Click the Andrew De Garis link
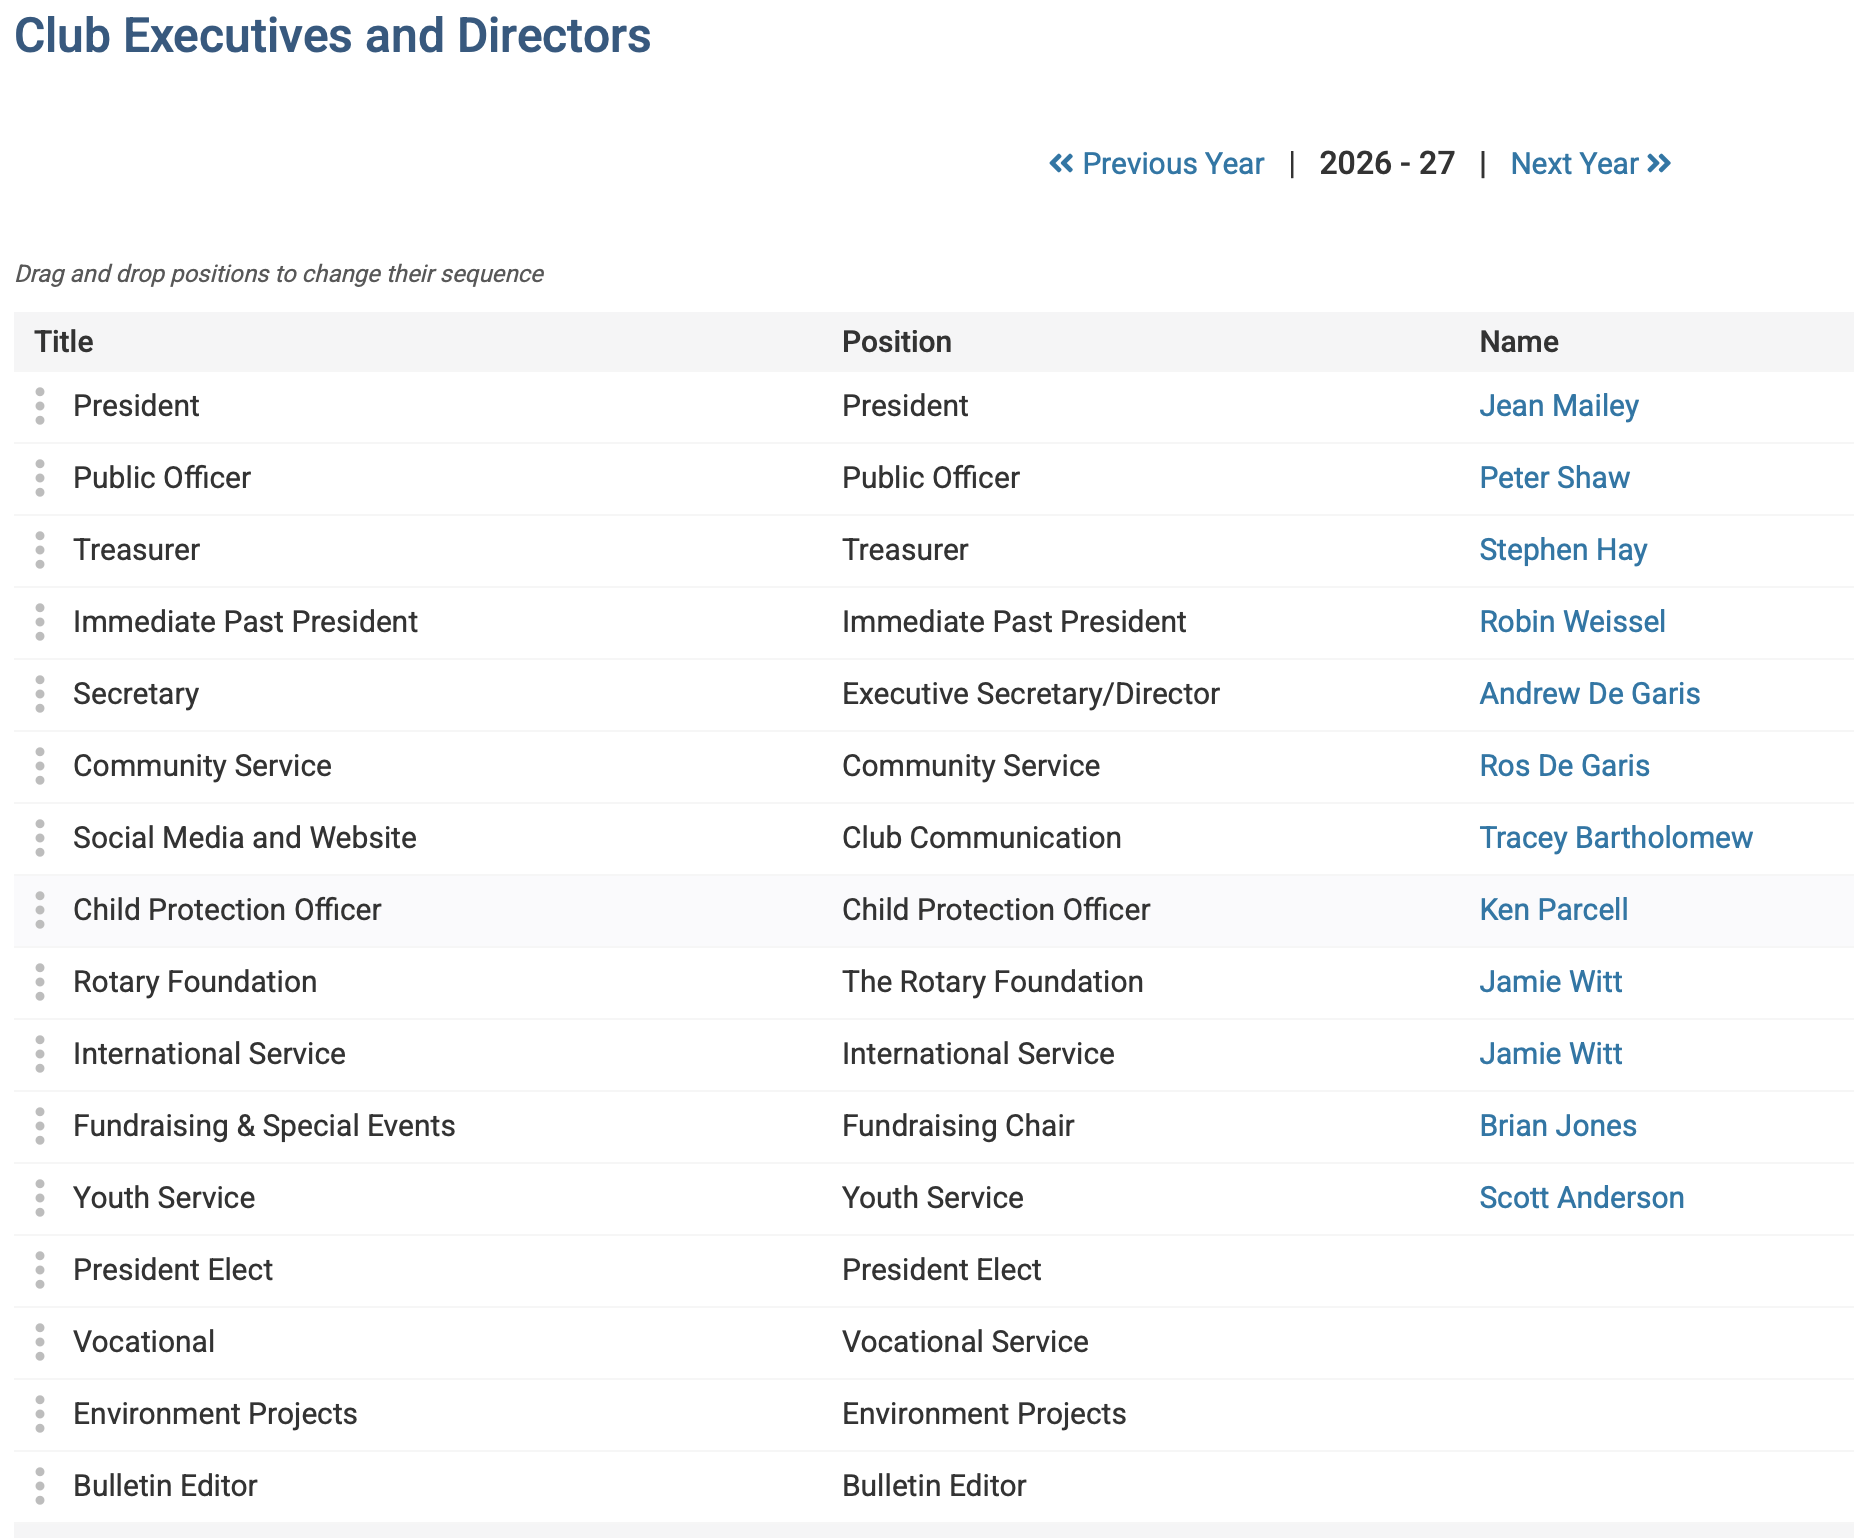This screenshot has height=1538, width=1854. (1590, 694)
